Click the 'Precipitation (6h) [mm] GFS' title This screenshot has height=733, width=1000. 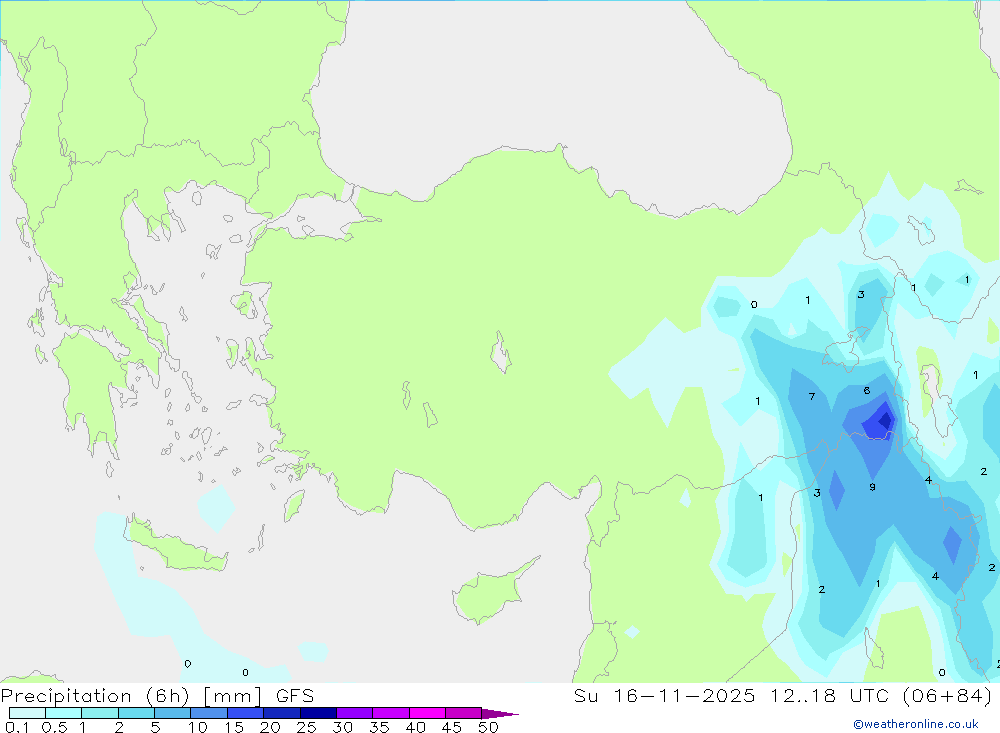pyautogui.click(x=158, y=695)
